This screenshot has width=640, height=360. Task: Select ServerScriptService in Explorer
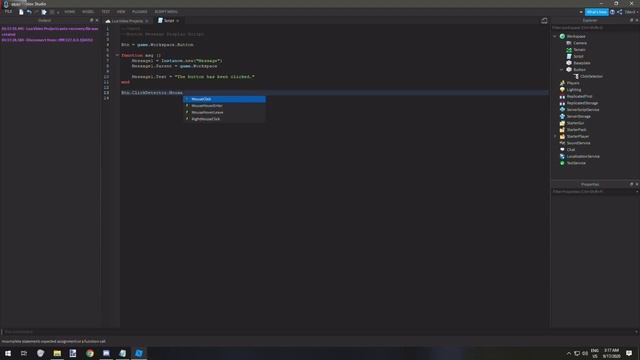pos(583,109)
